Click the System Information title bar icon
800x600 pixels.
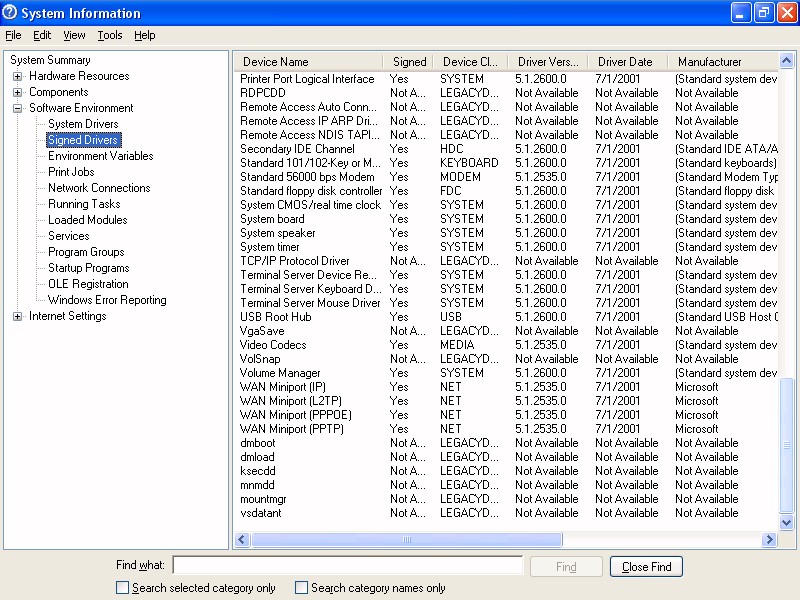11,13
